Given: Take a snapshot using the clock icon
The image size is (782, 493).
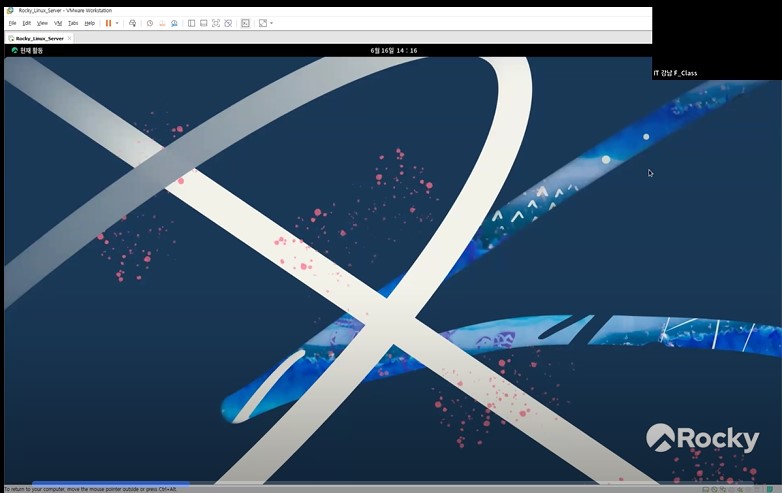Looking at the screenshot, I should (x=150, y=23).
